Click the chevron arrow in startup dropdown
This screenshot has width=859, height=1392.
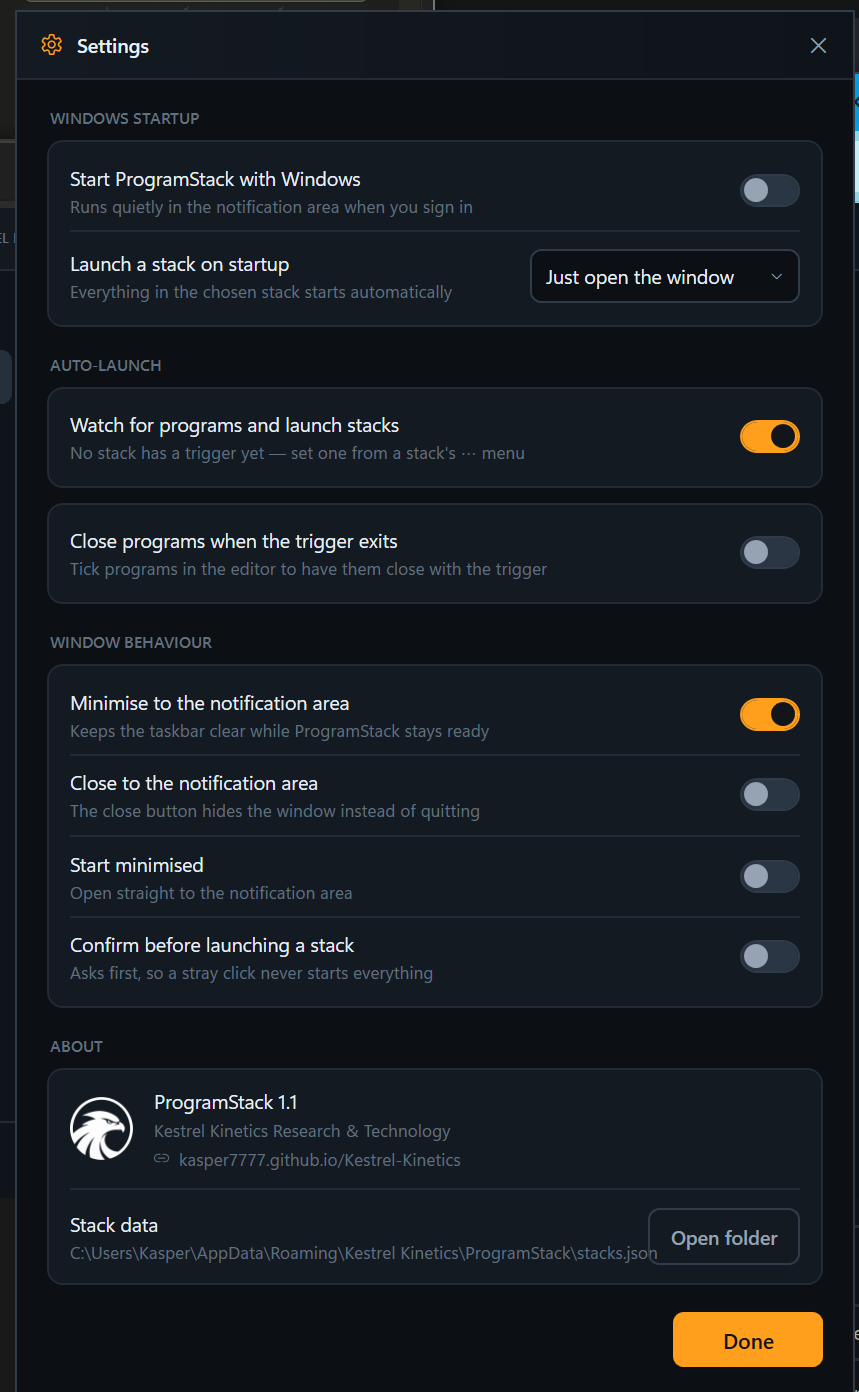776,277
